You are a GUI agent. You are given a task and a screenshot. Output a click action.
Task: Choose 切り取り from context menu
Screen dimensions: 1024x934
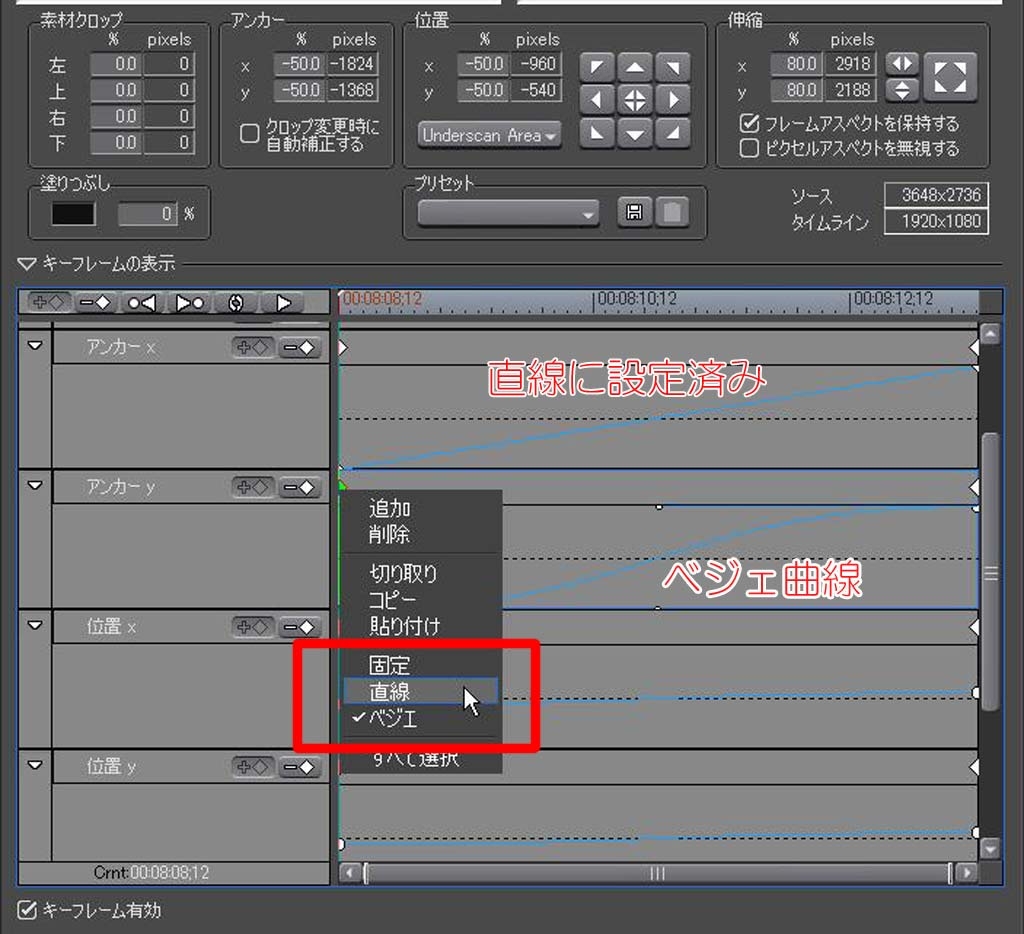coord(421,573)
